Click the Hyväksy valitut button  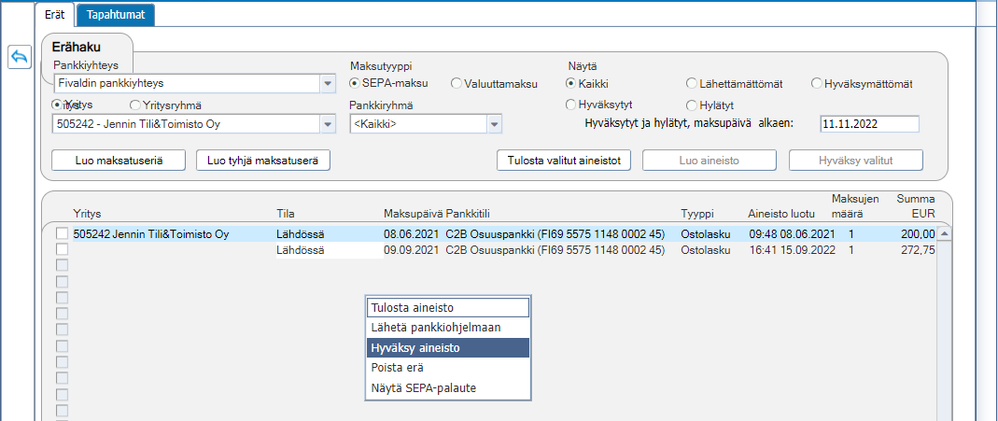[856, 161]
